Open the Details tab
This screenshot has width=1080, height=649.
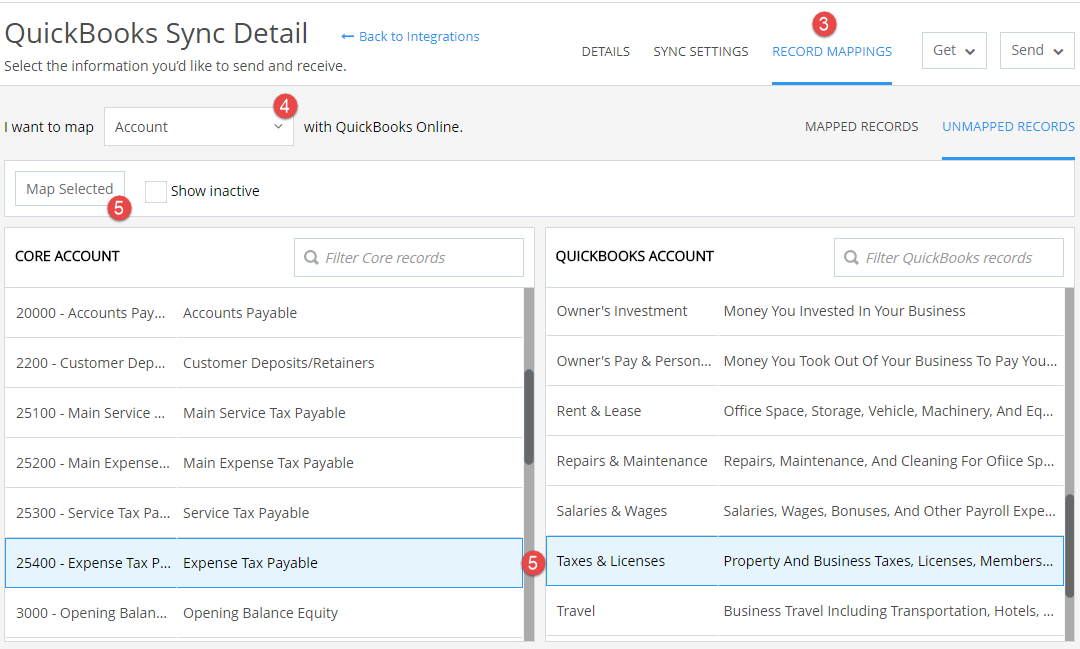[605, 52]
